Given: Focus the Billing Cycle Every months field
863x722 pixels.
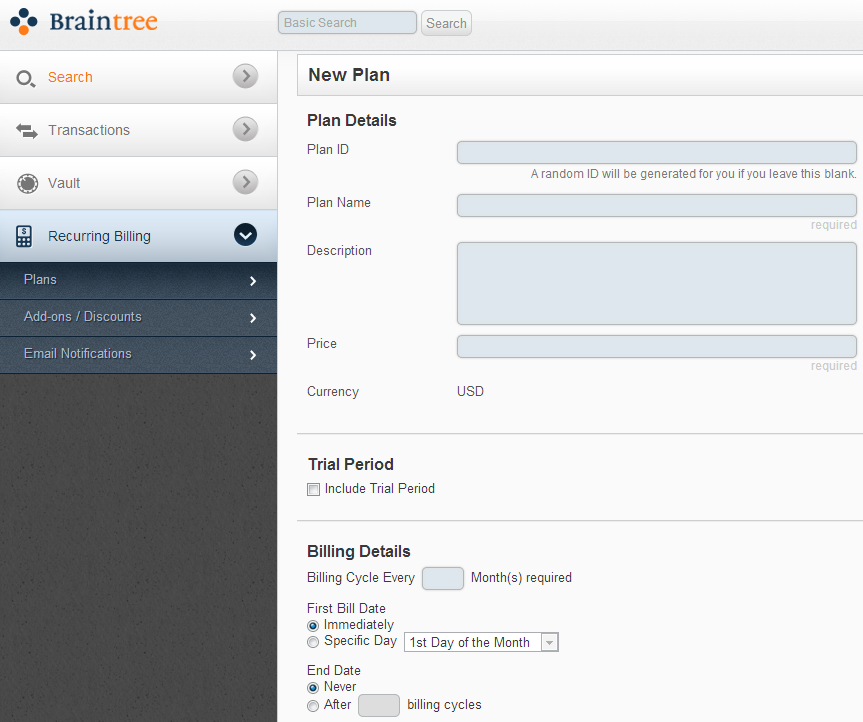Looking at the screenshot, I should 443,578.
